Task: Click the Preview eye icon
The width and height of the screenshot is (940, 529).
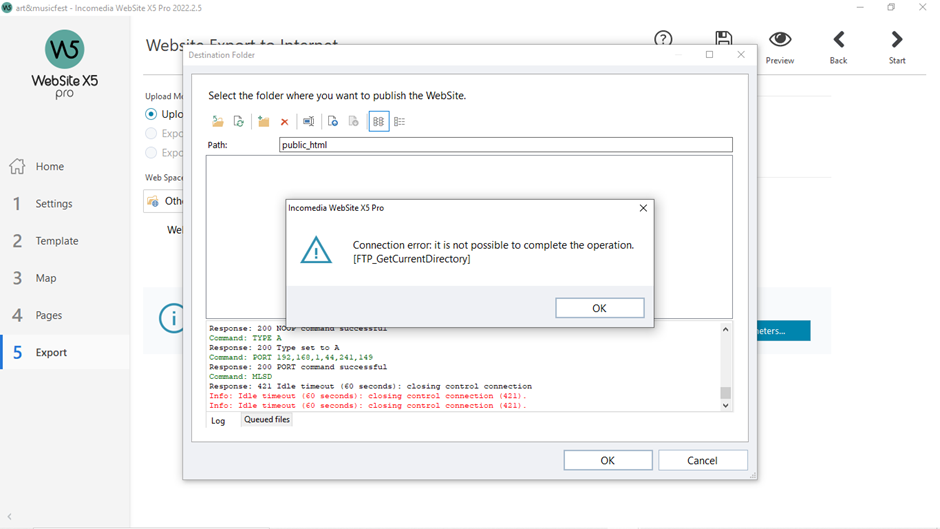Action: tap(780, 40)
